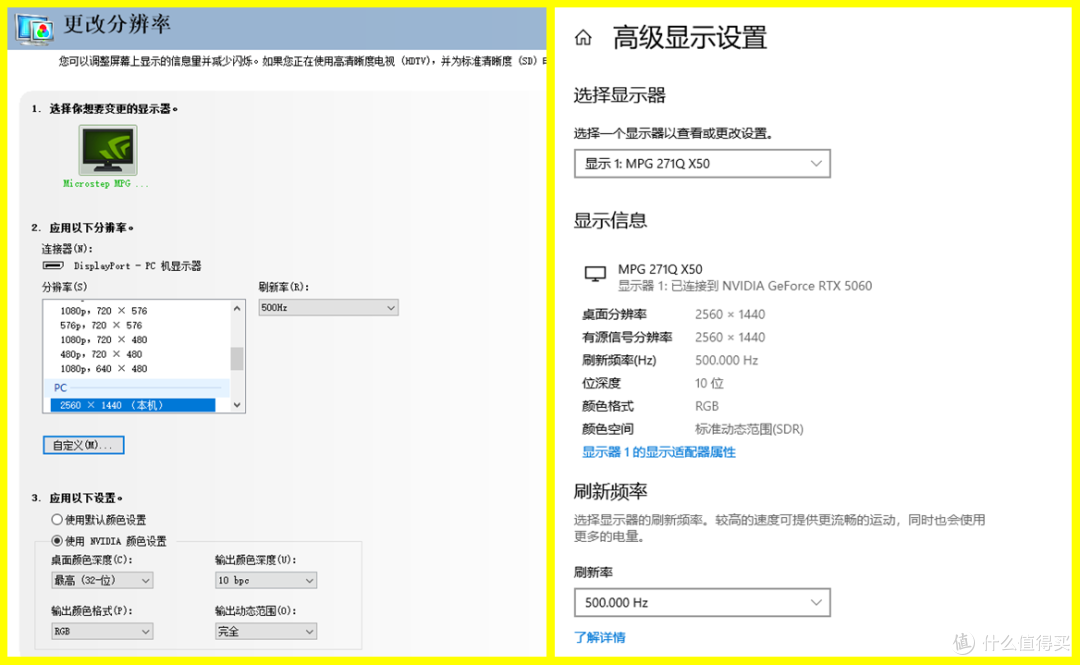Open the output dynamic range dropdown
Viewport: 1080px width, 665px height.
266,631
